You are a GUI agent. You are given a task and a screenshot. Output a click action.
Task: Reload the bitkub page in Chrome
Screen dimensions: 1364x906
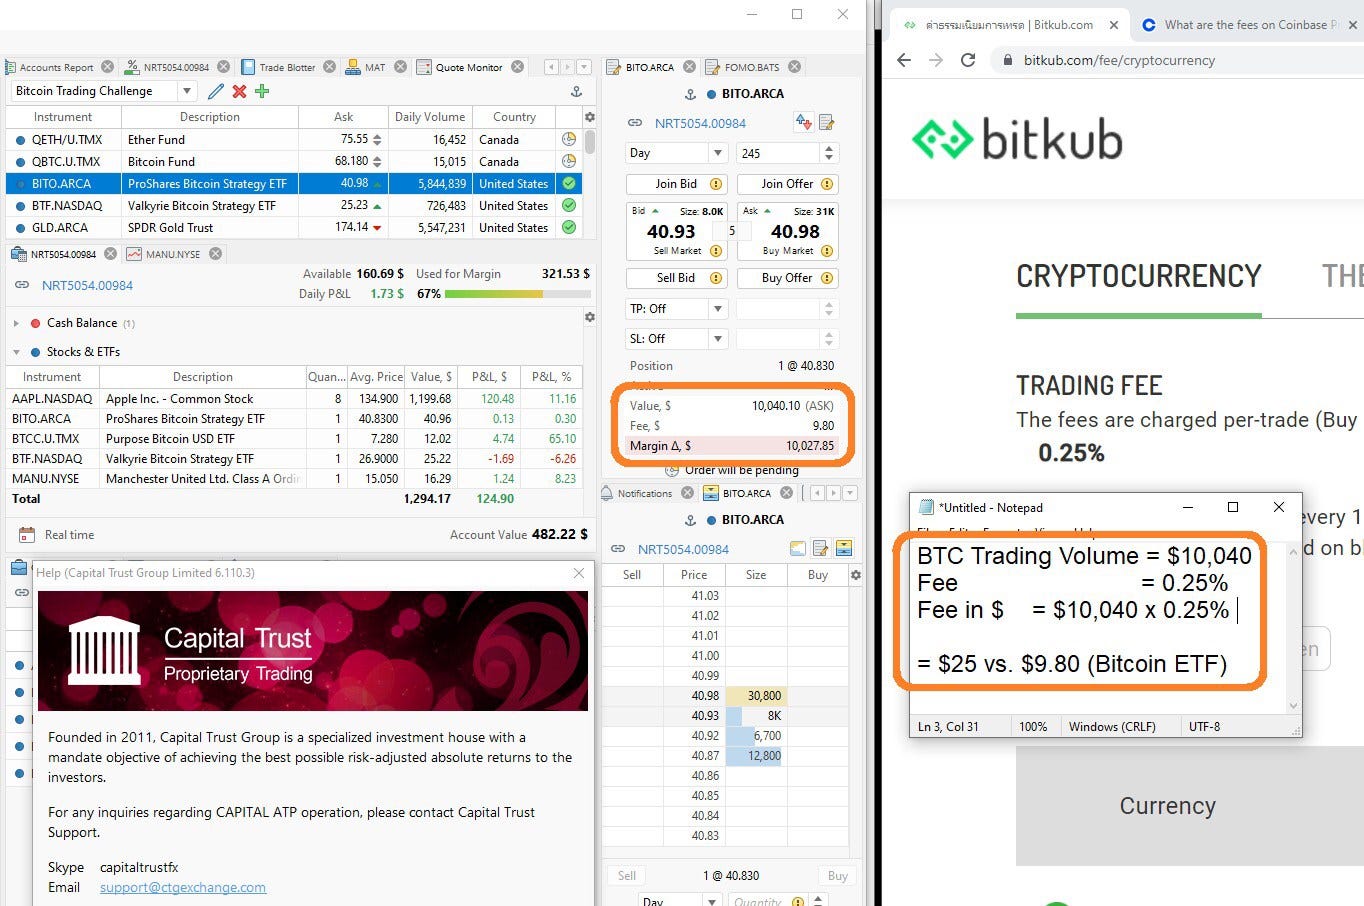(968, 60)
